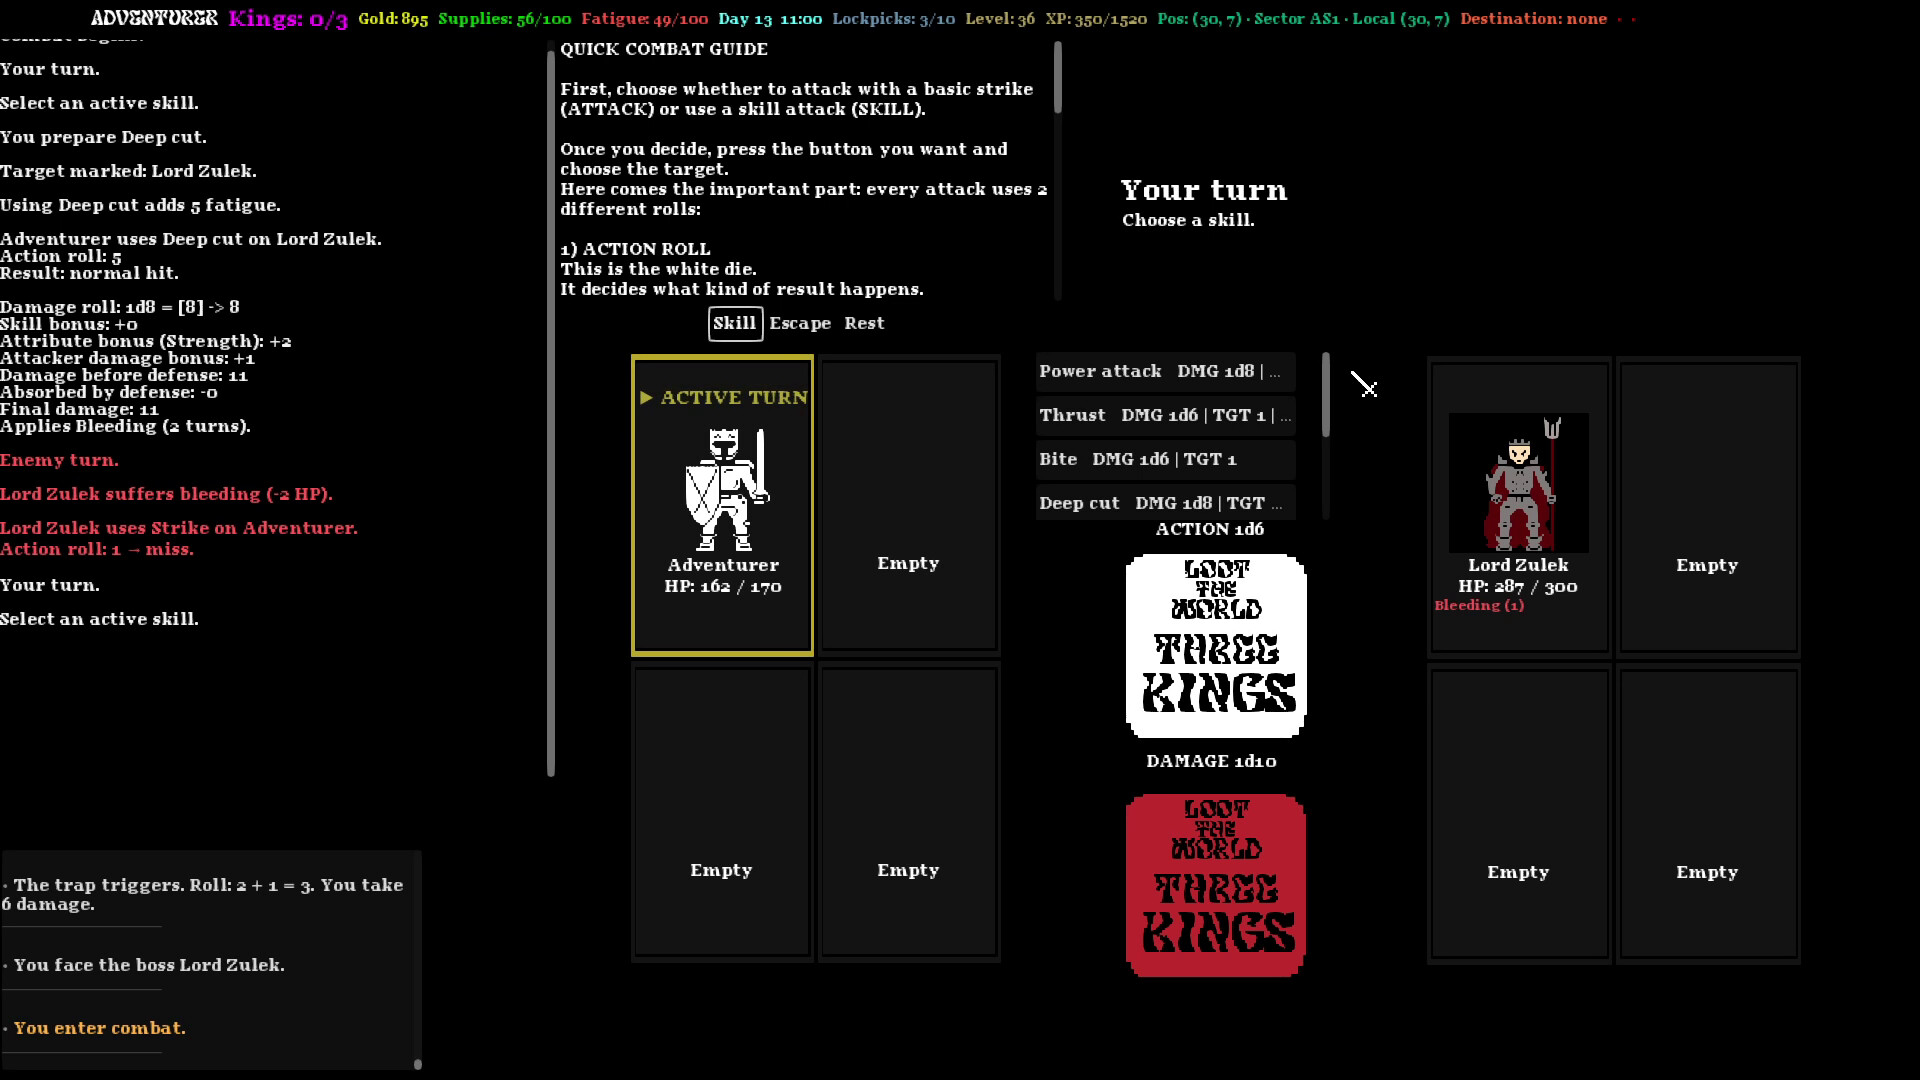The height and width of the screenshot is (1080, 1920).
Task: Choose the Escape action
Action: (x=800, y=323)
